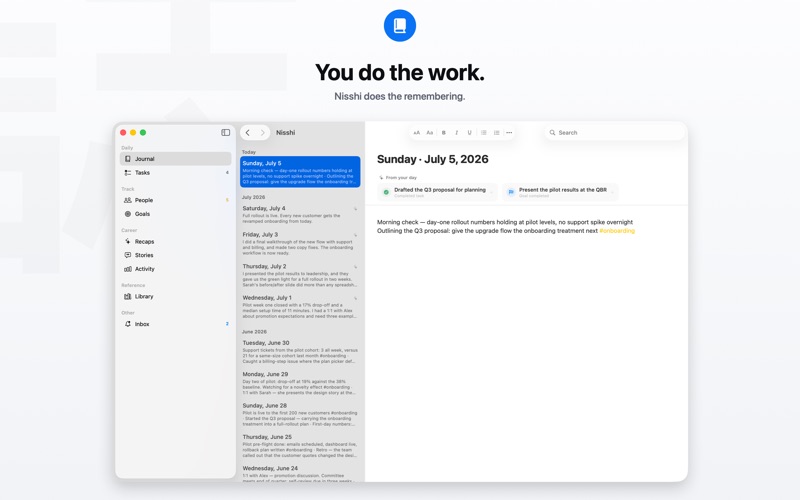Screen dimensions: 800x500
Task: Toggle bold formatting
Action: tap(443, 133)
